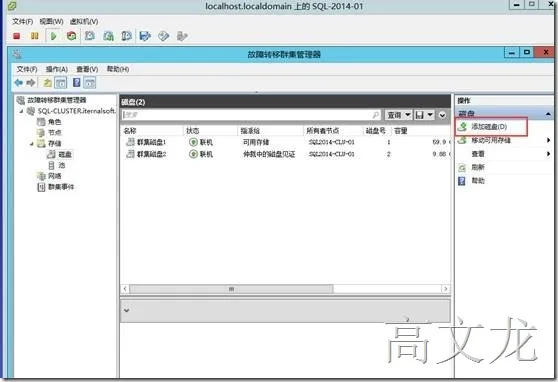Select the 群集磁盘1 row
558x382 pixels.
285,142
